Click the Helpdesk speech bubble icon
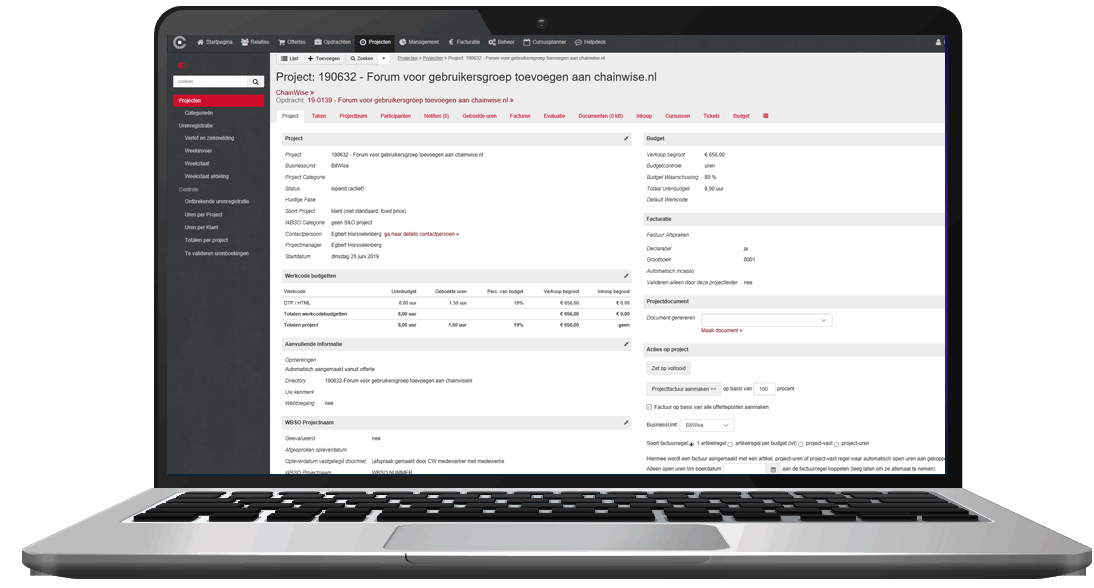 point(576,41)
